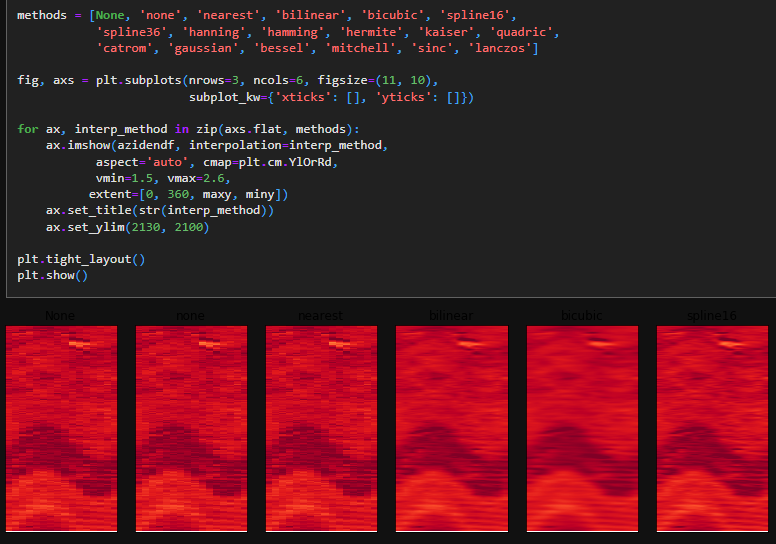Viewport: 776px width, 544px height.
Task: Click the 'mitchell' string in code
Action: pyautogui.click(x=360, y=49)
